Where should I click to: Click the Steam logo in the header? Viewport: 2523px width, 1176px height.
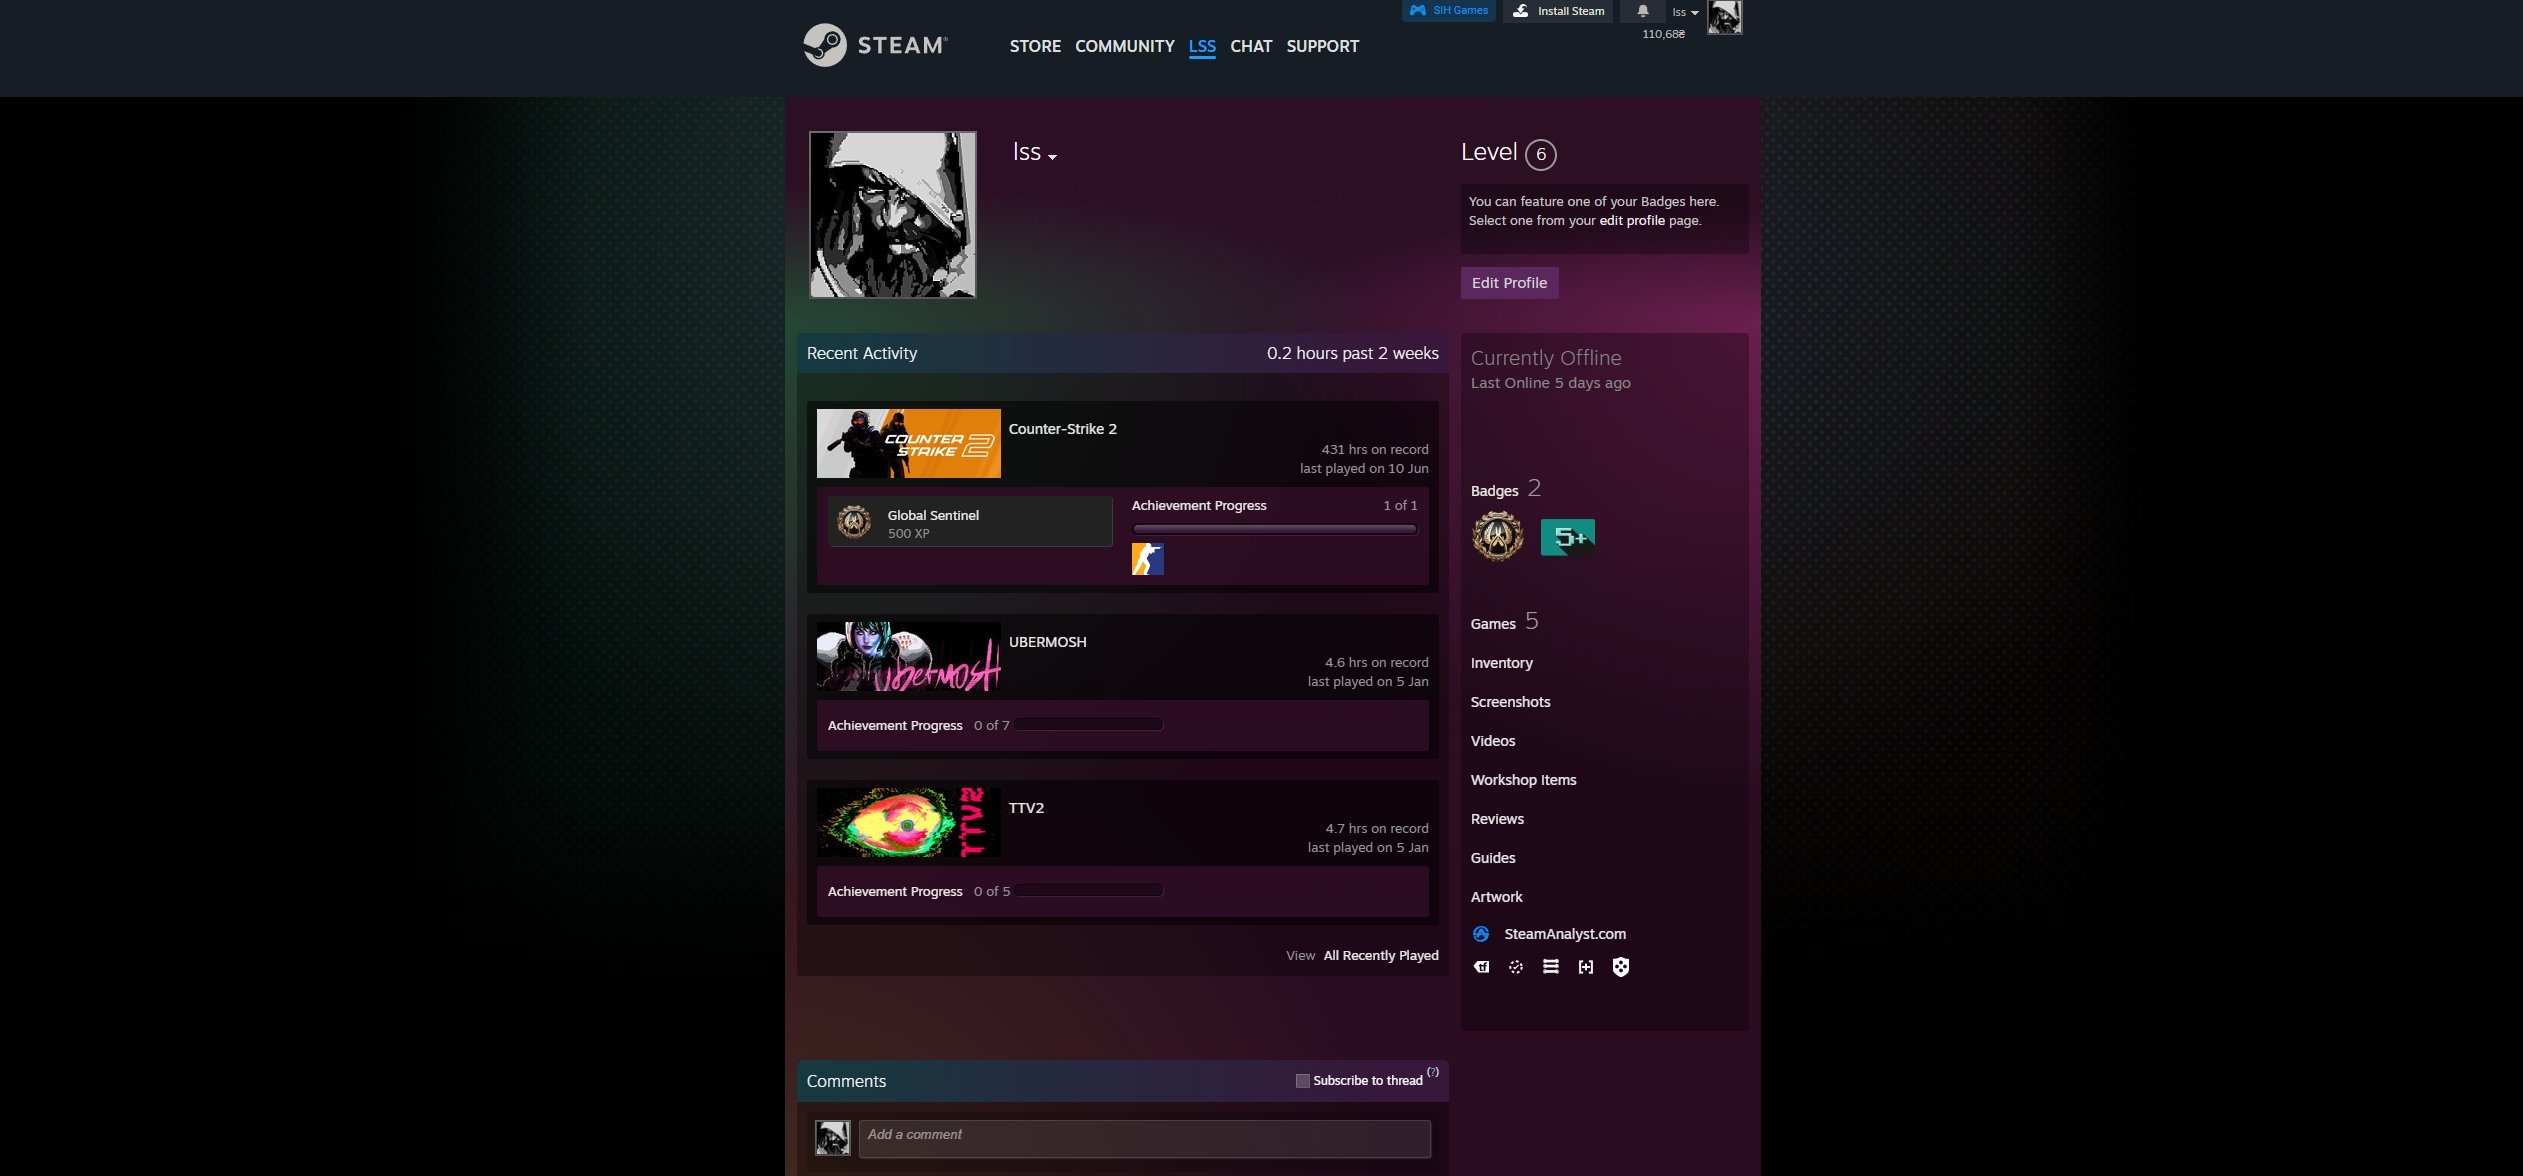[x=875, y=45]
